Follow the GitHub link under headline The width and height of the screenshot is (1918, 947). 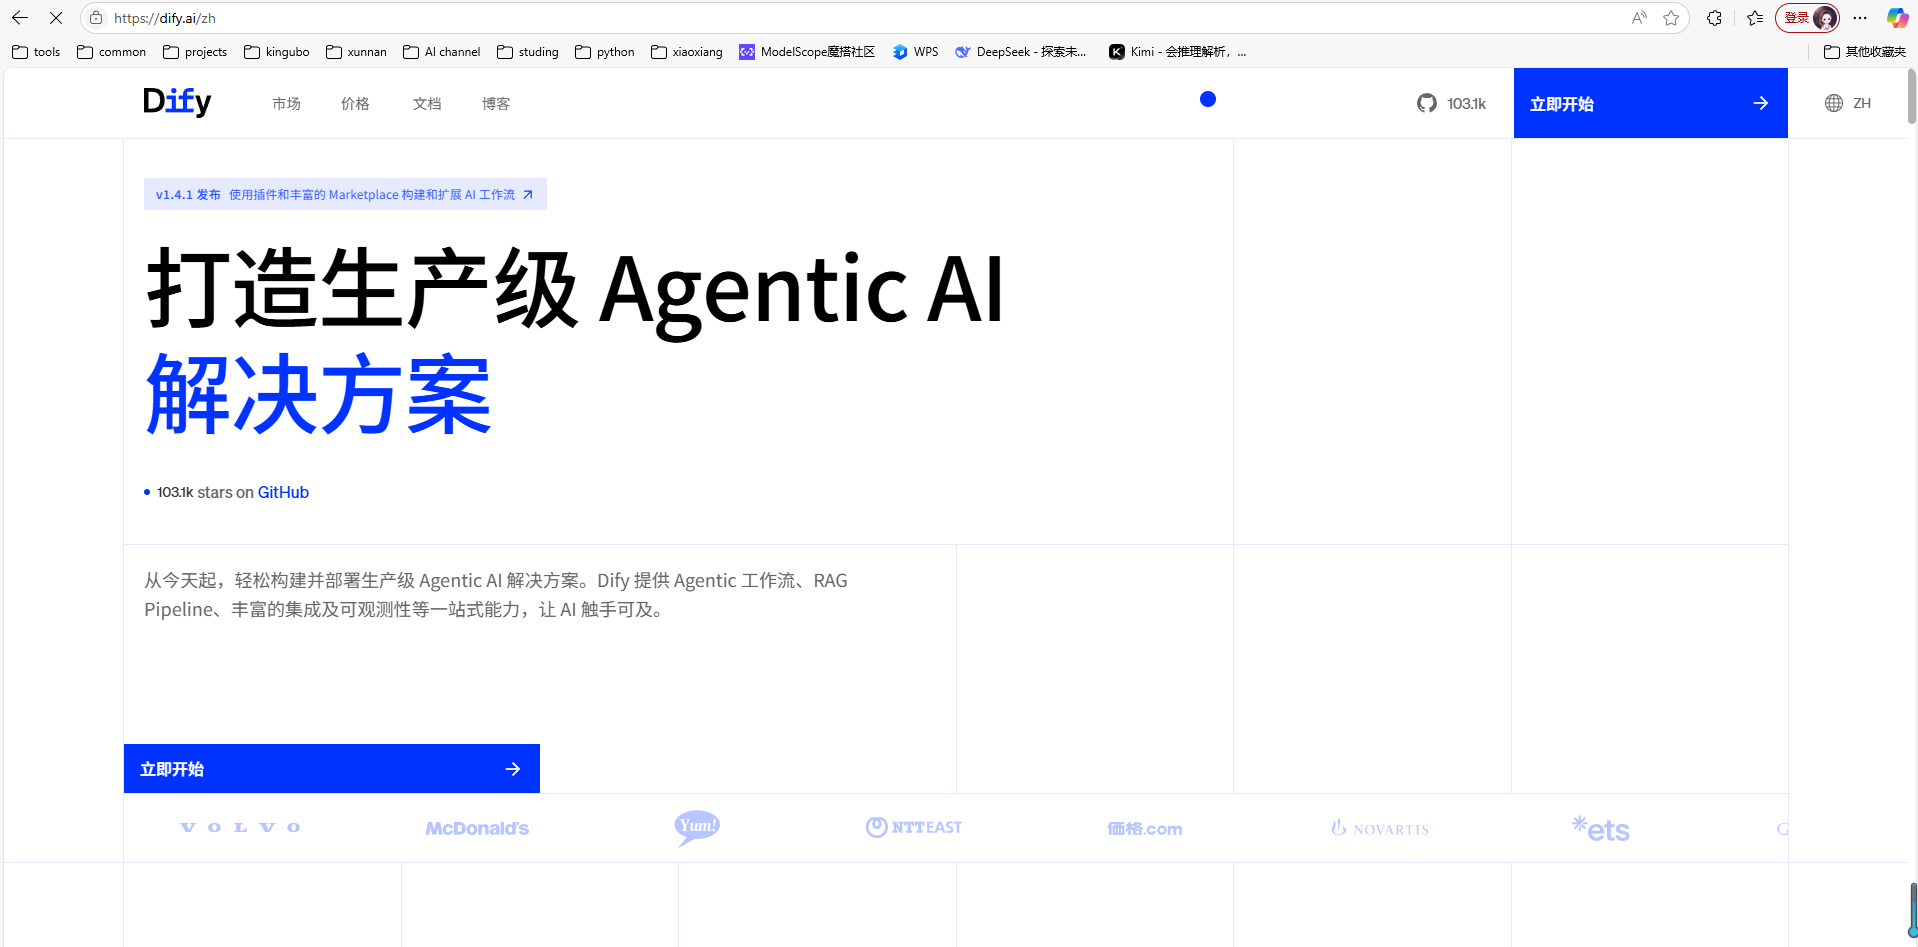pos(283,492)
